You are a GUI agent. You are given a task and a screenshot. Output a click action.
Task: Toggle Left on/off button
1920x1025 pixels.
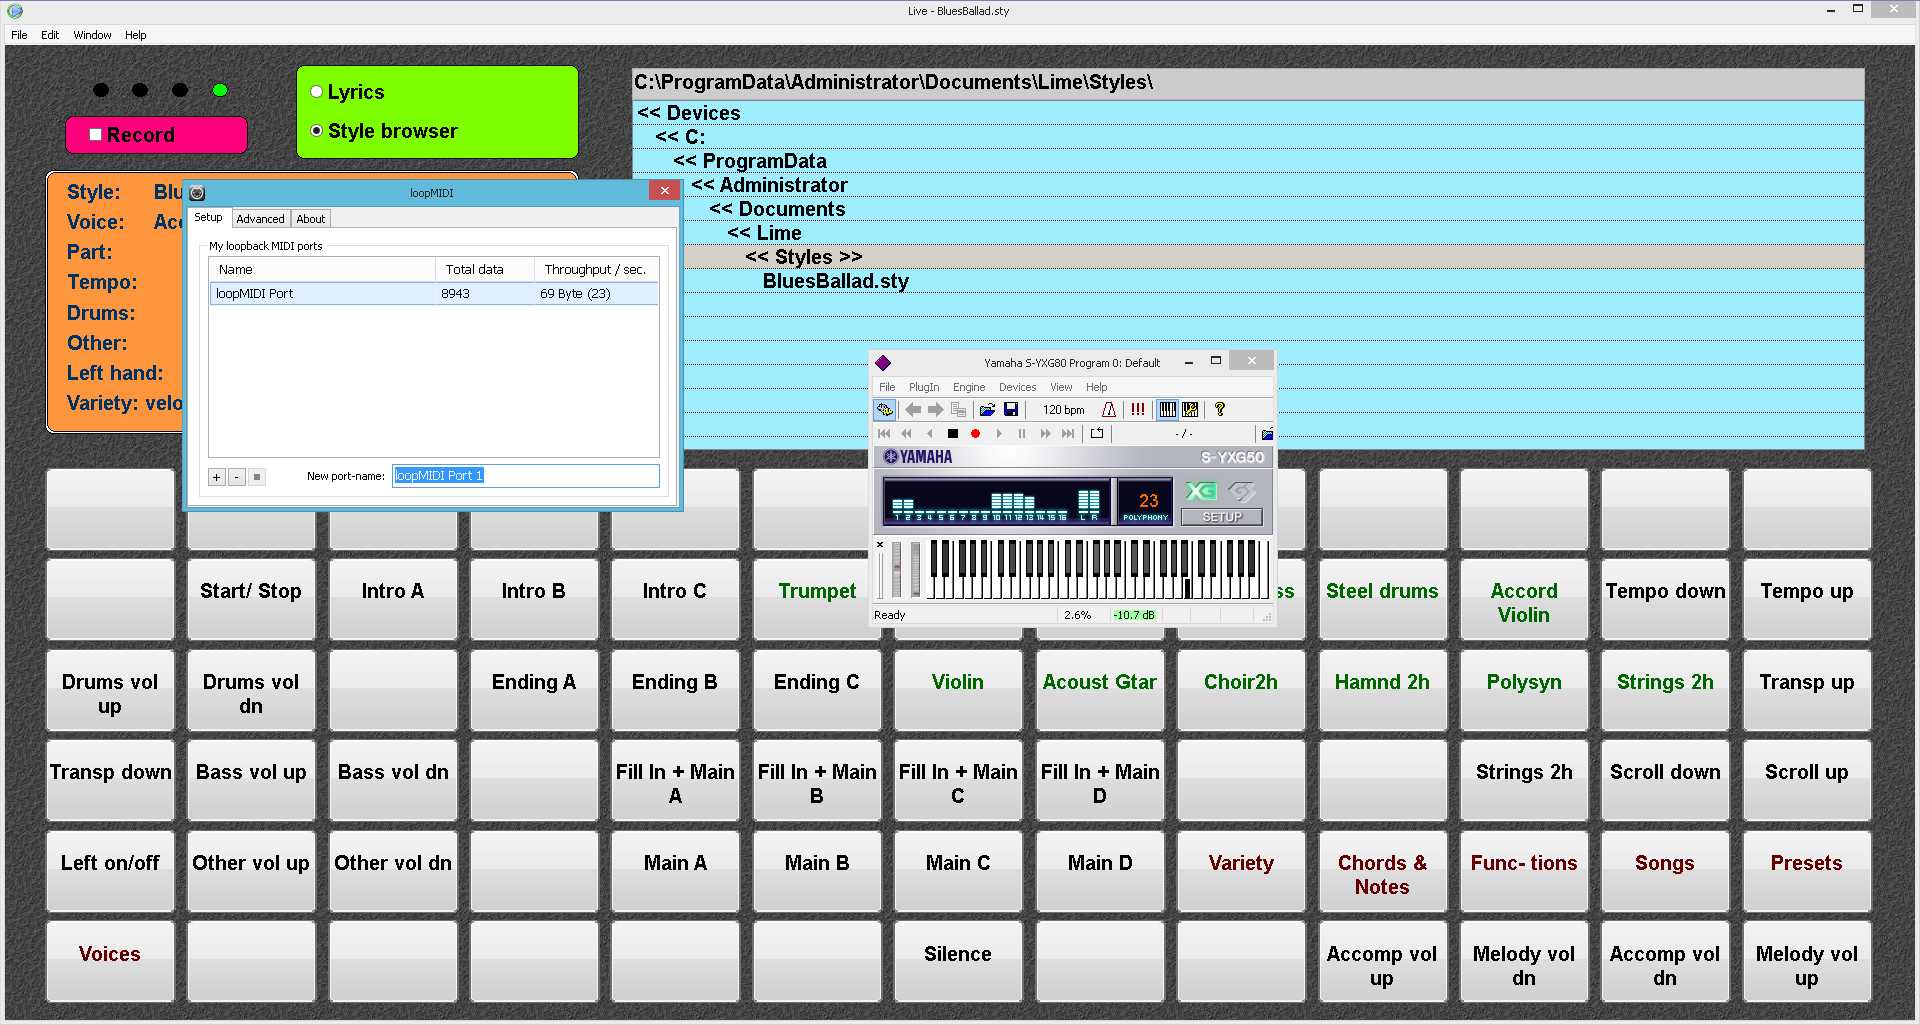(x=110, y=871)
